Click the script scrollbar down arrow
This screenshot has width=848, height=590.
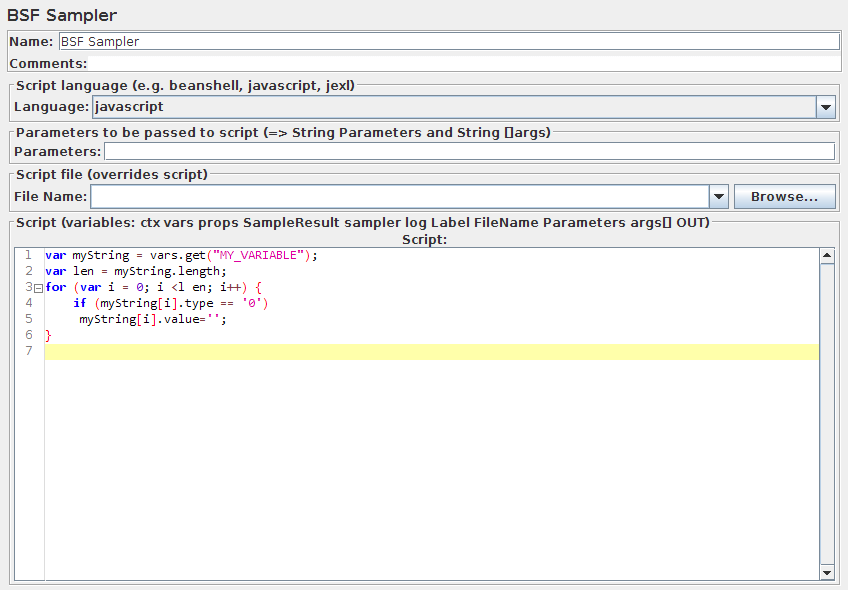pos(826,573)
